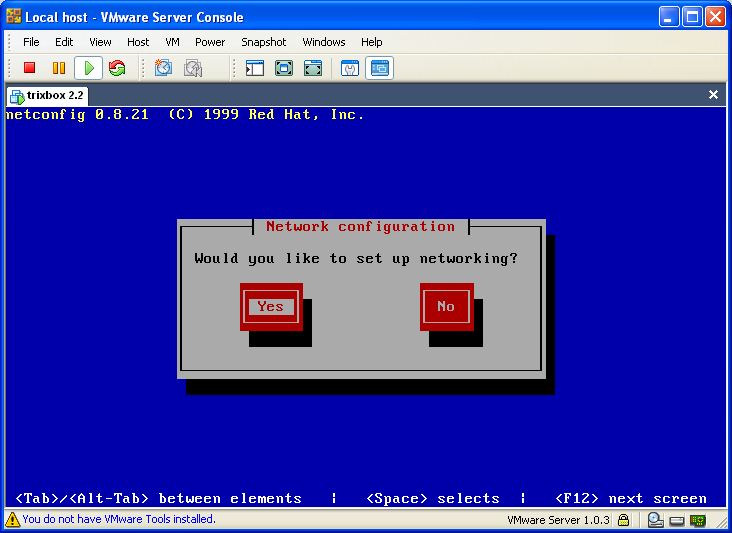Click the red Power Off button
732x533 pixels.
[x=30, y=68]
